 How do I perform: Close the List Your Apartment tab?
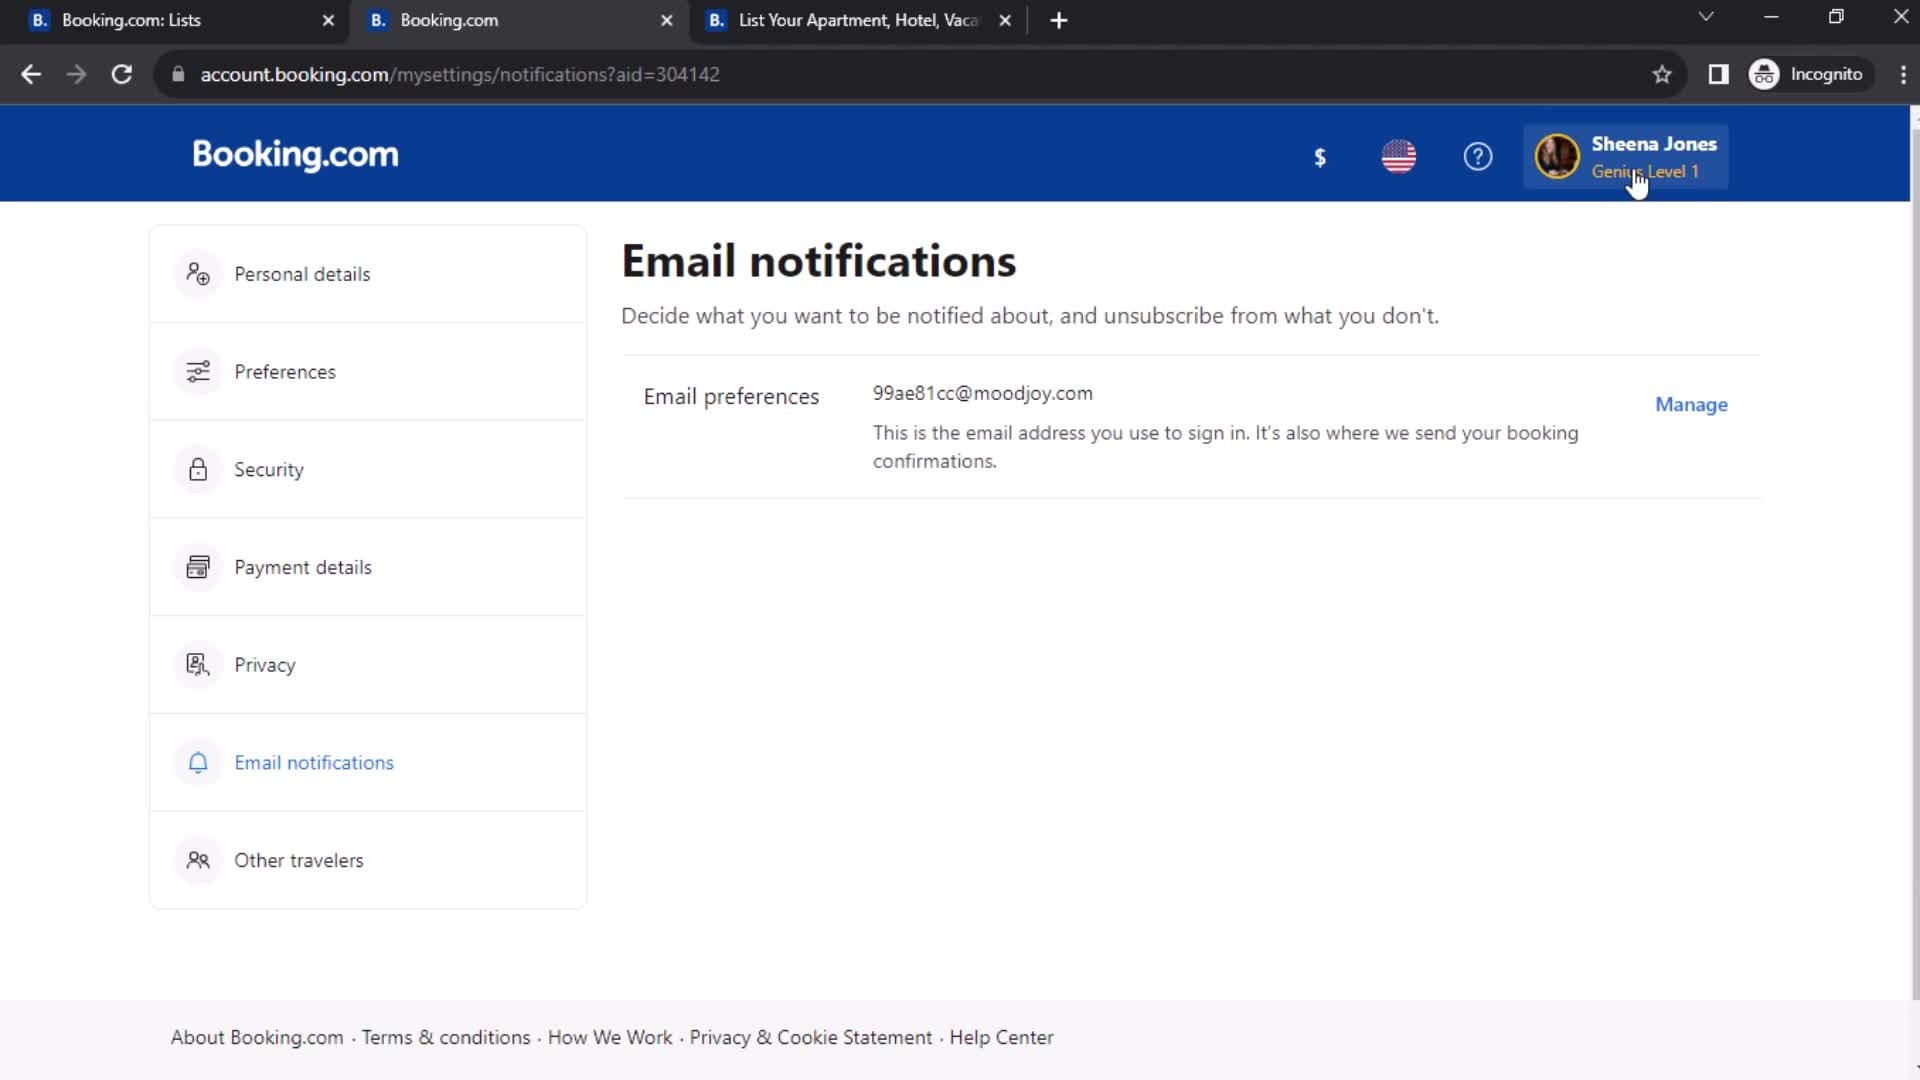pos(1005,20)
